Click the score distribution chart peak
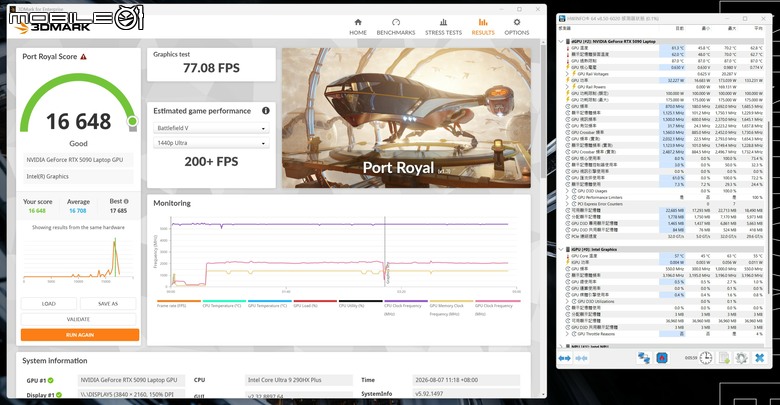 [115, 243]
